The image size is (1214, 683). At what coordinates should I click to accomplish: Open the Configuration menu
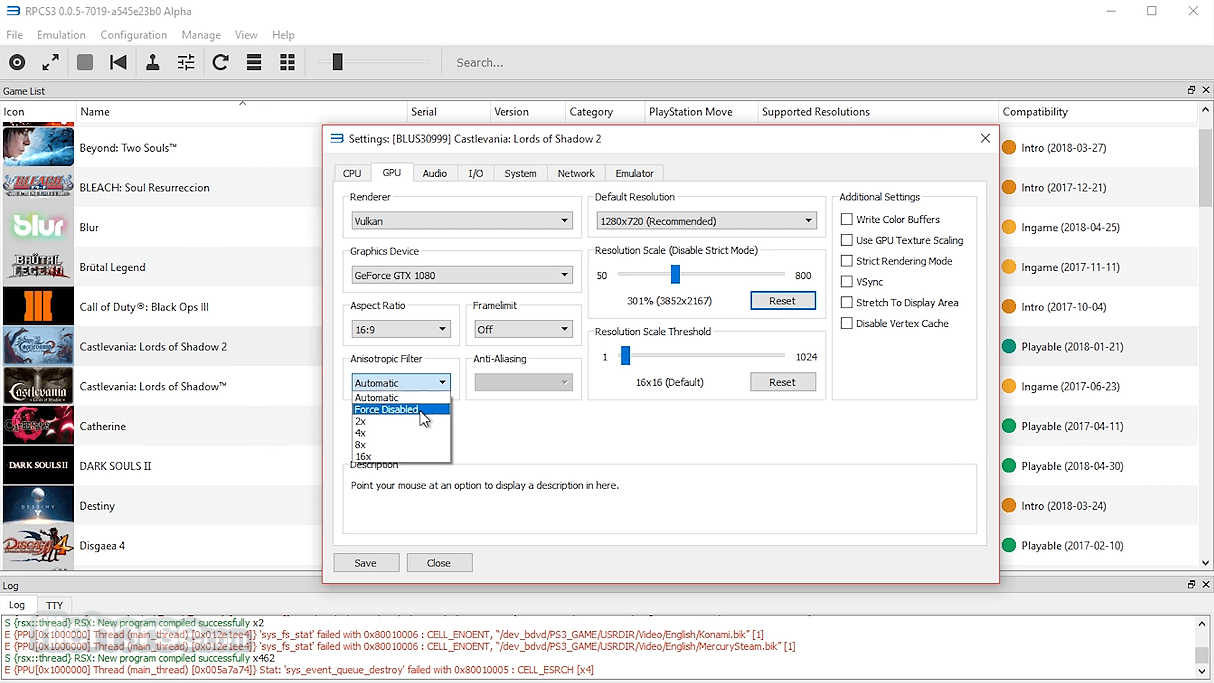(x=134, y=35)
